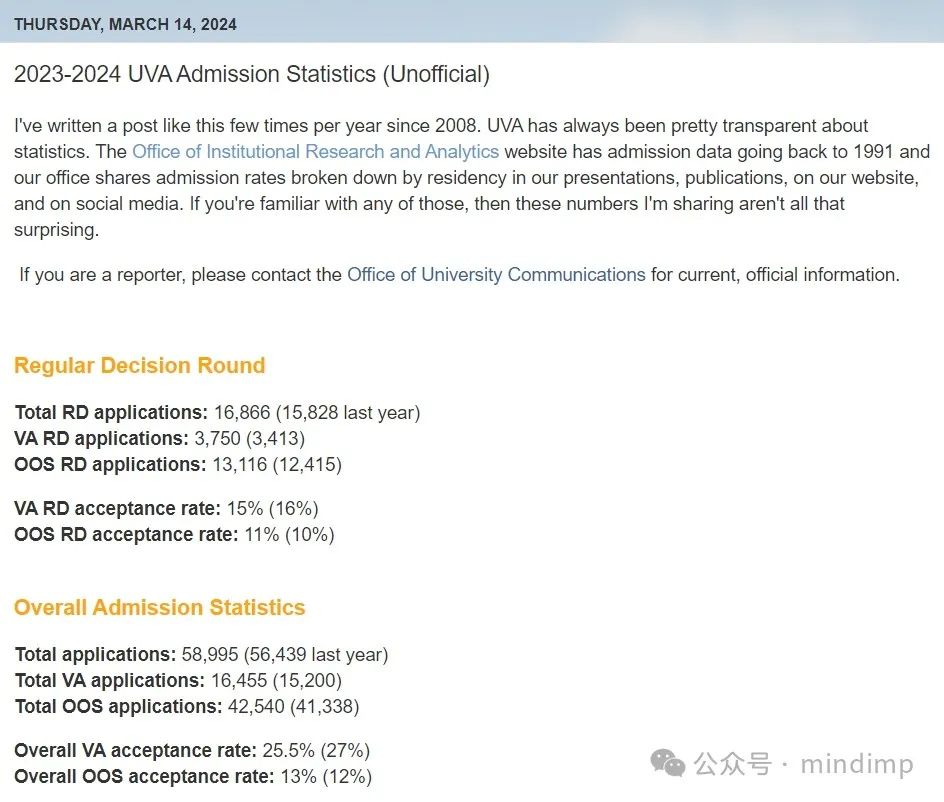Click the Thursday, March 14, 2024 date header

tap(125, 24)
